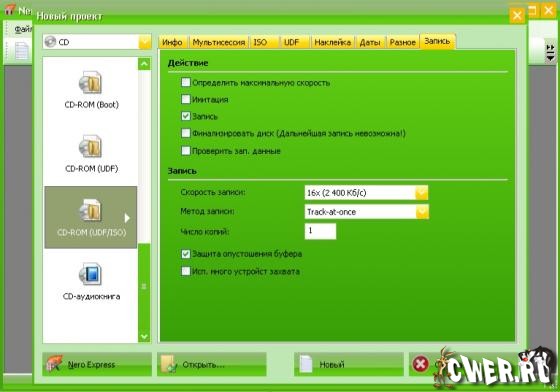560x392 pixels.
Task: Toggle Защита опустошения буфера checkbox
Action: [186, 254]
